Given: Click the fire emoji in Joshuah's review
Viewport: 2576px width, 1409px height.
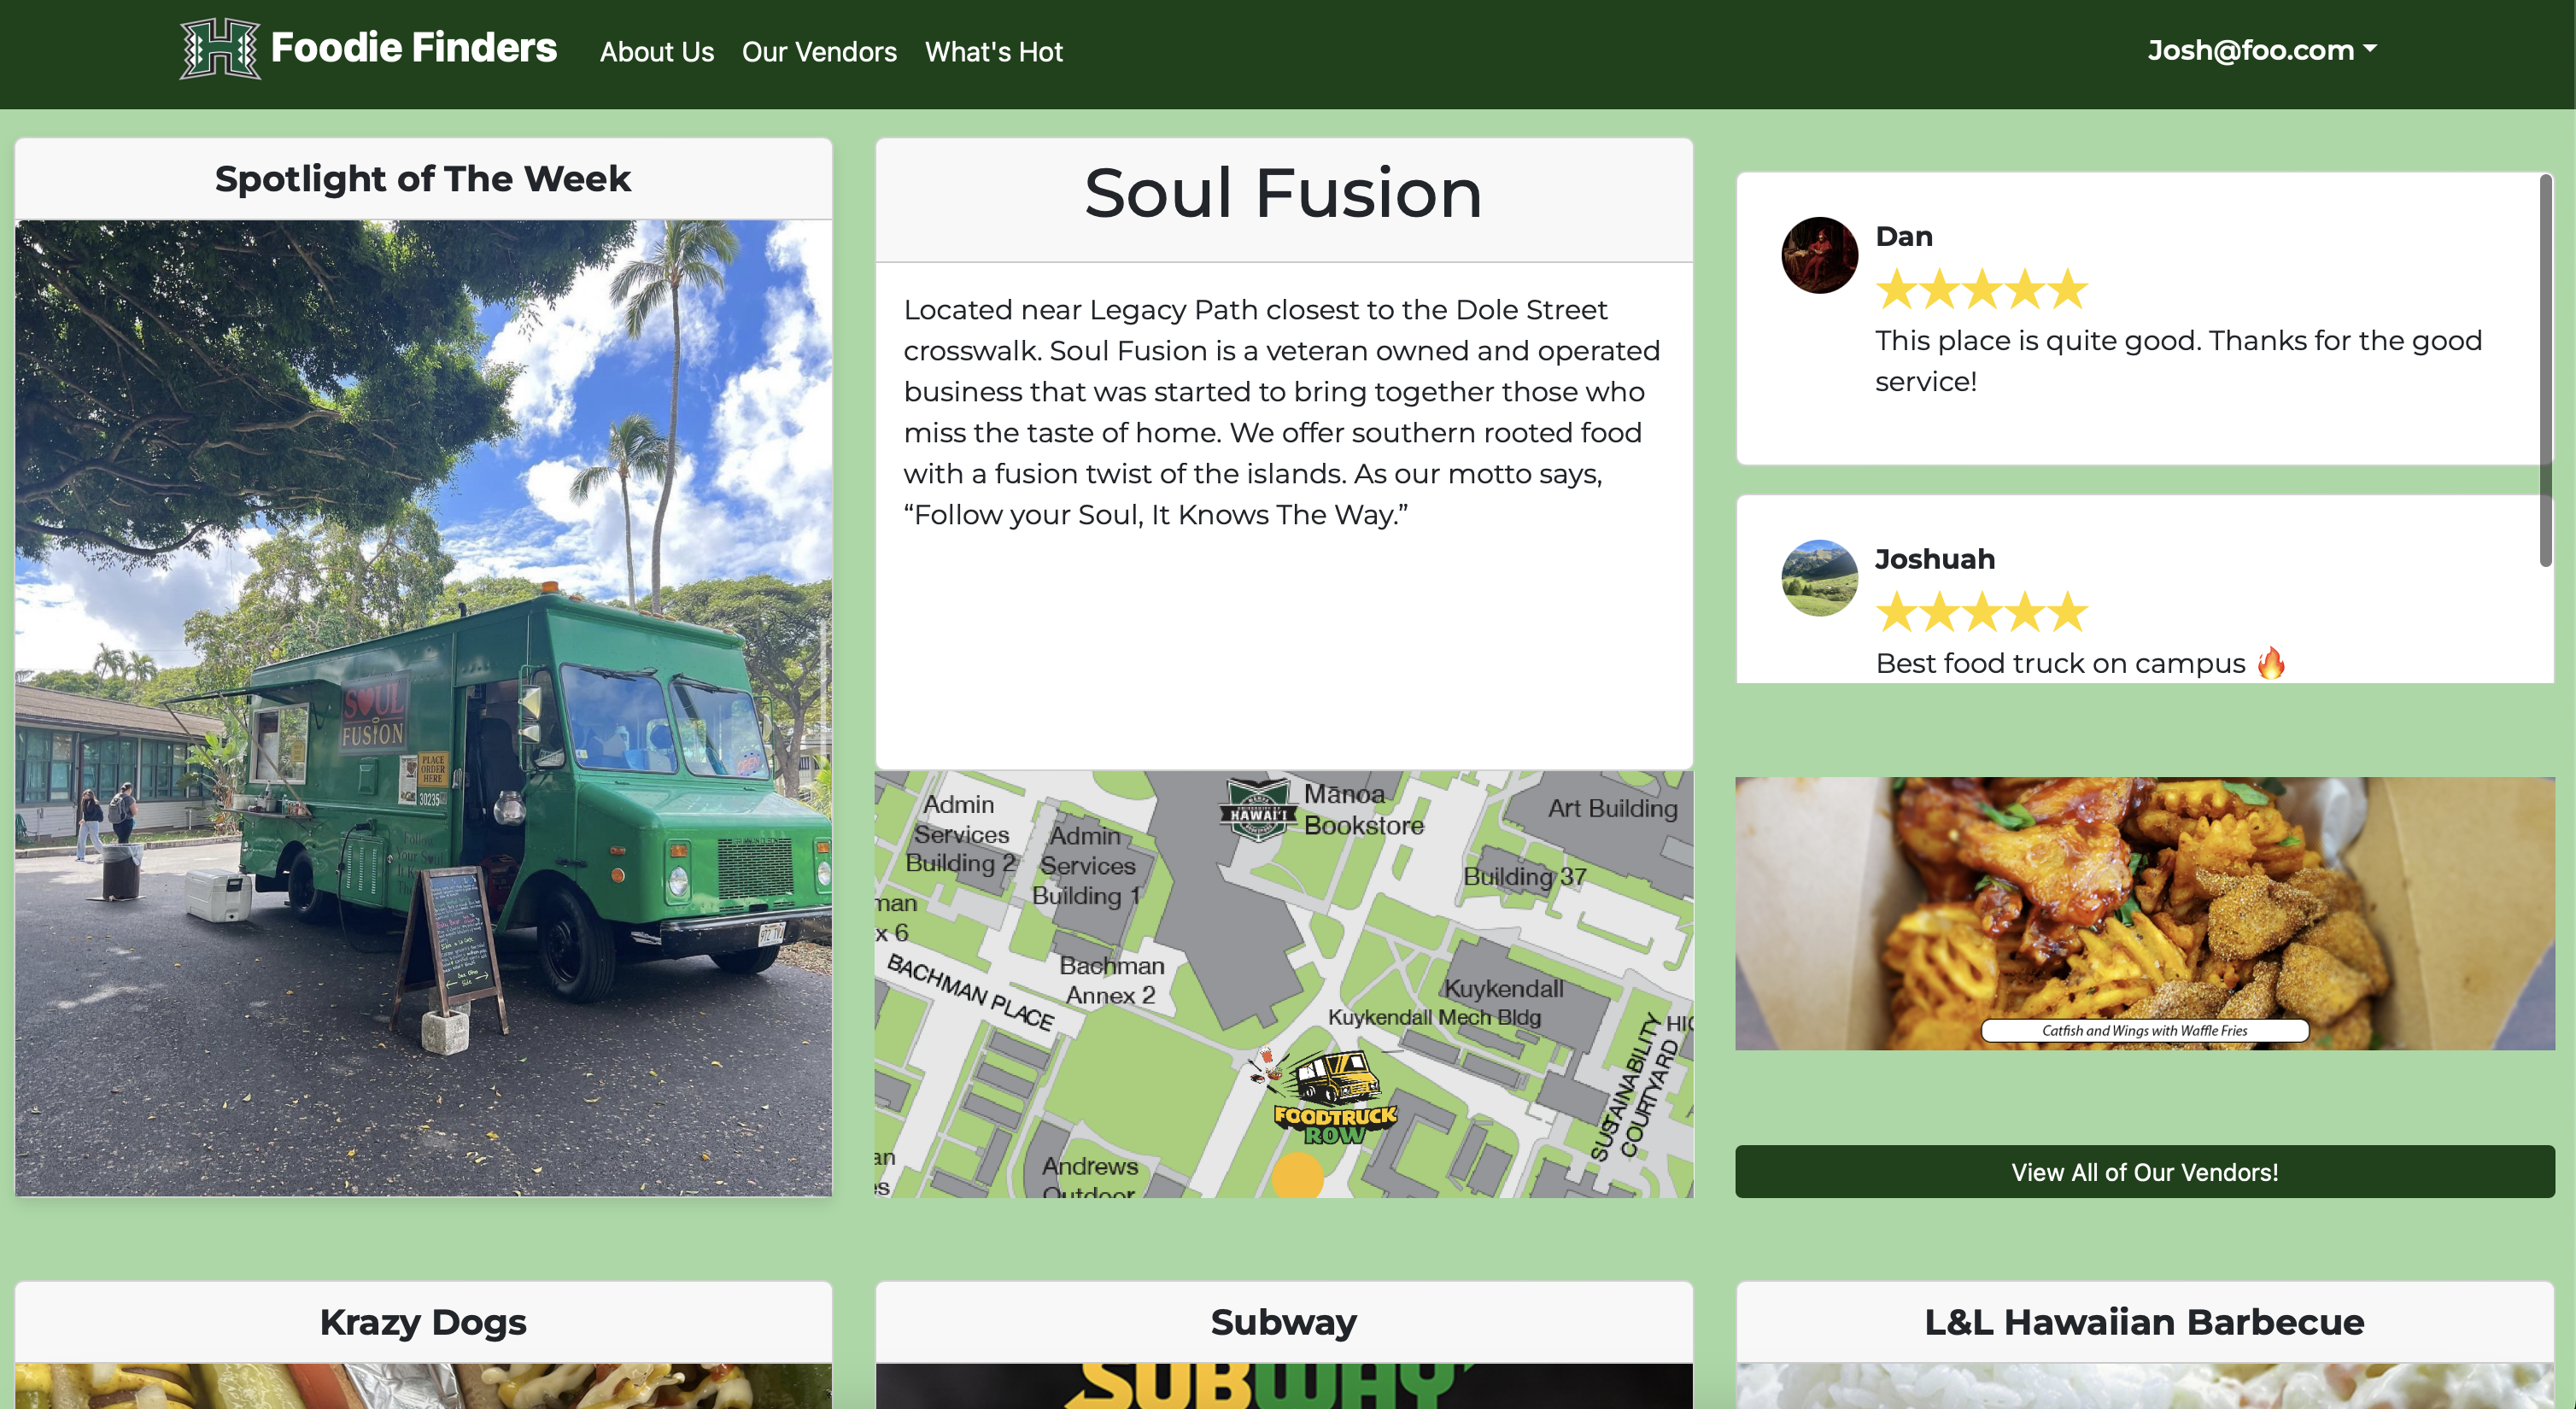Looking at the screenshot, I should 2271,662.
